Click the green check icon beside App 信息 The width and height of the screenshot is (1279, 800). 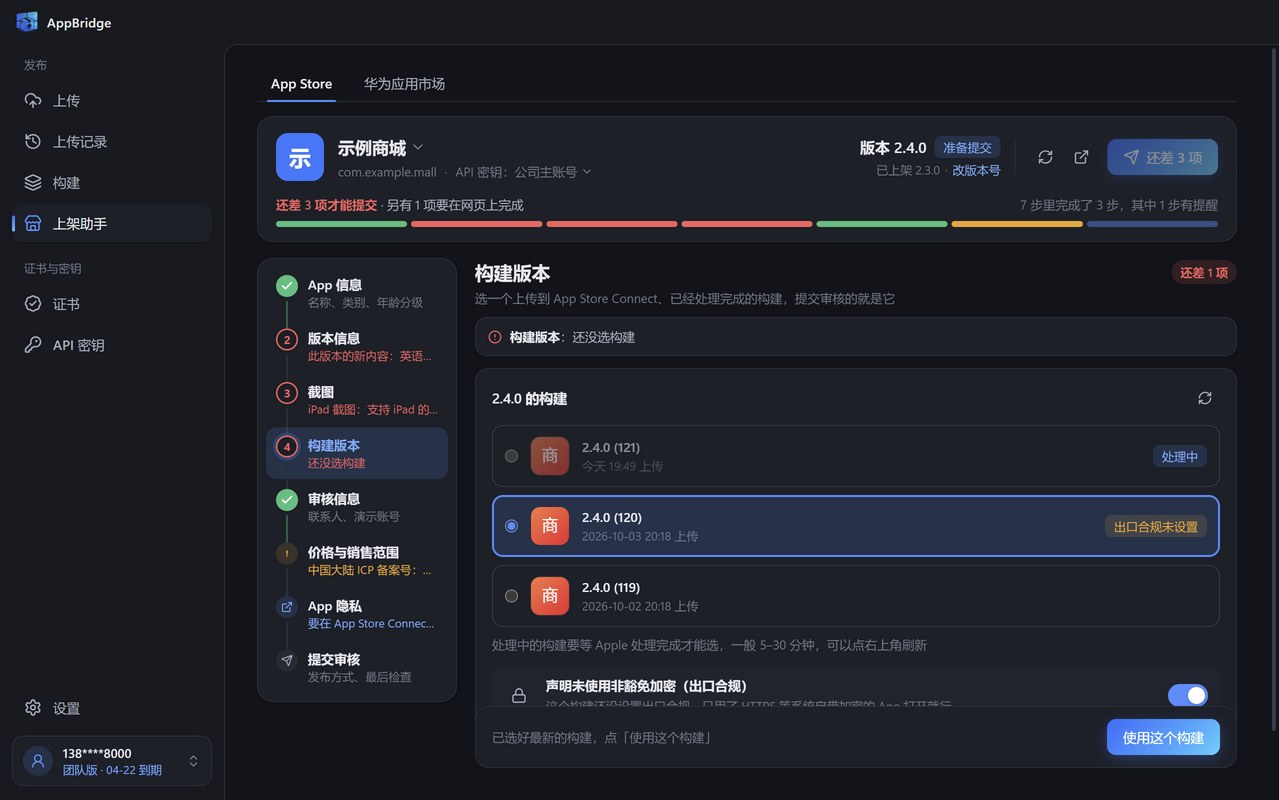[x=287, y=286]
